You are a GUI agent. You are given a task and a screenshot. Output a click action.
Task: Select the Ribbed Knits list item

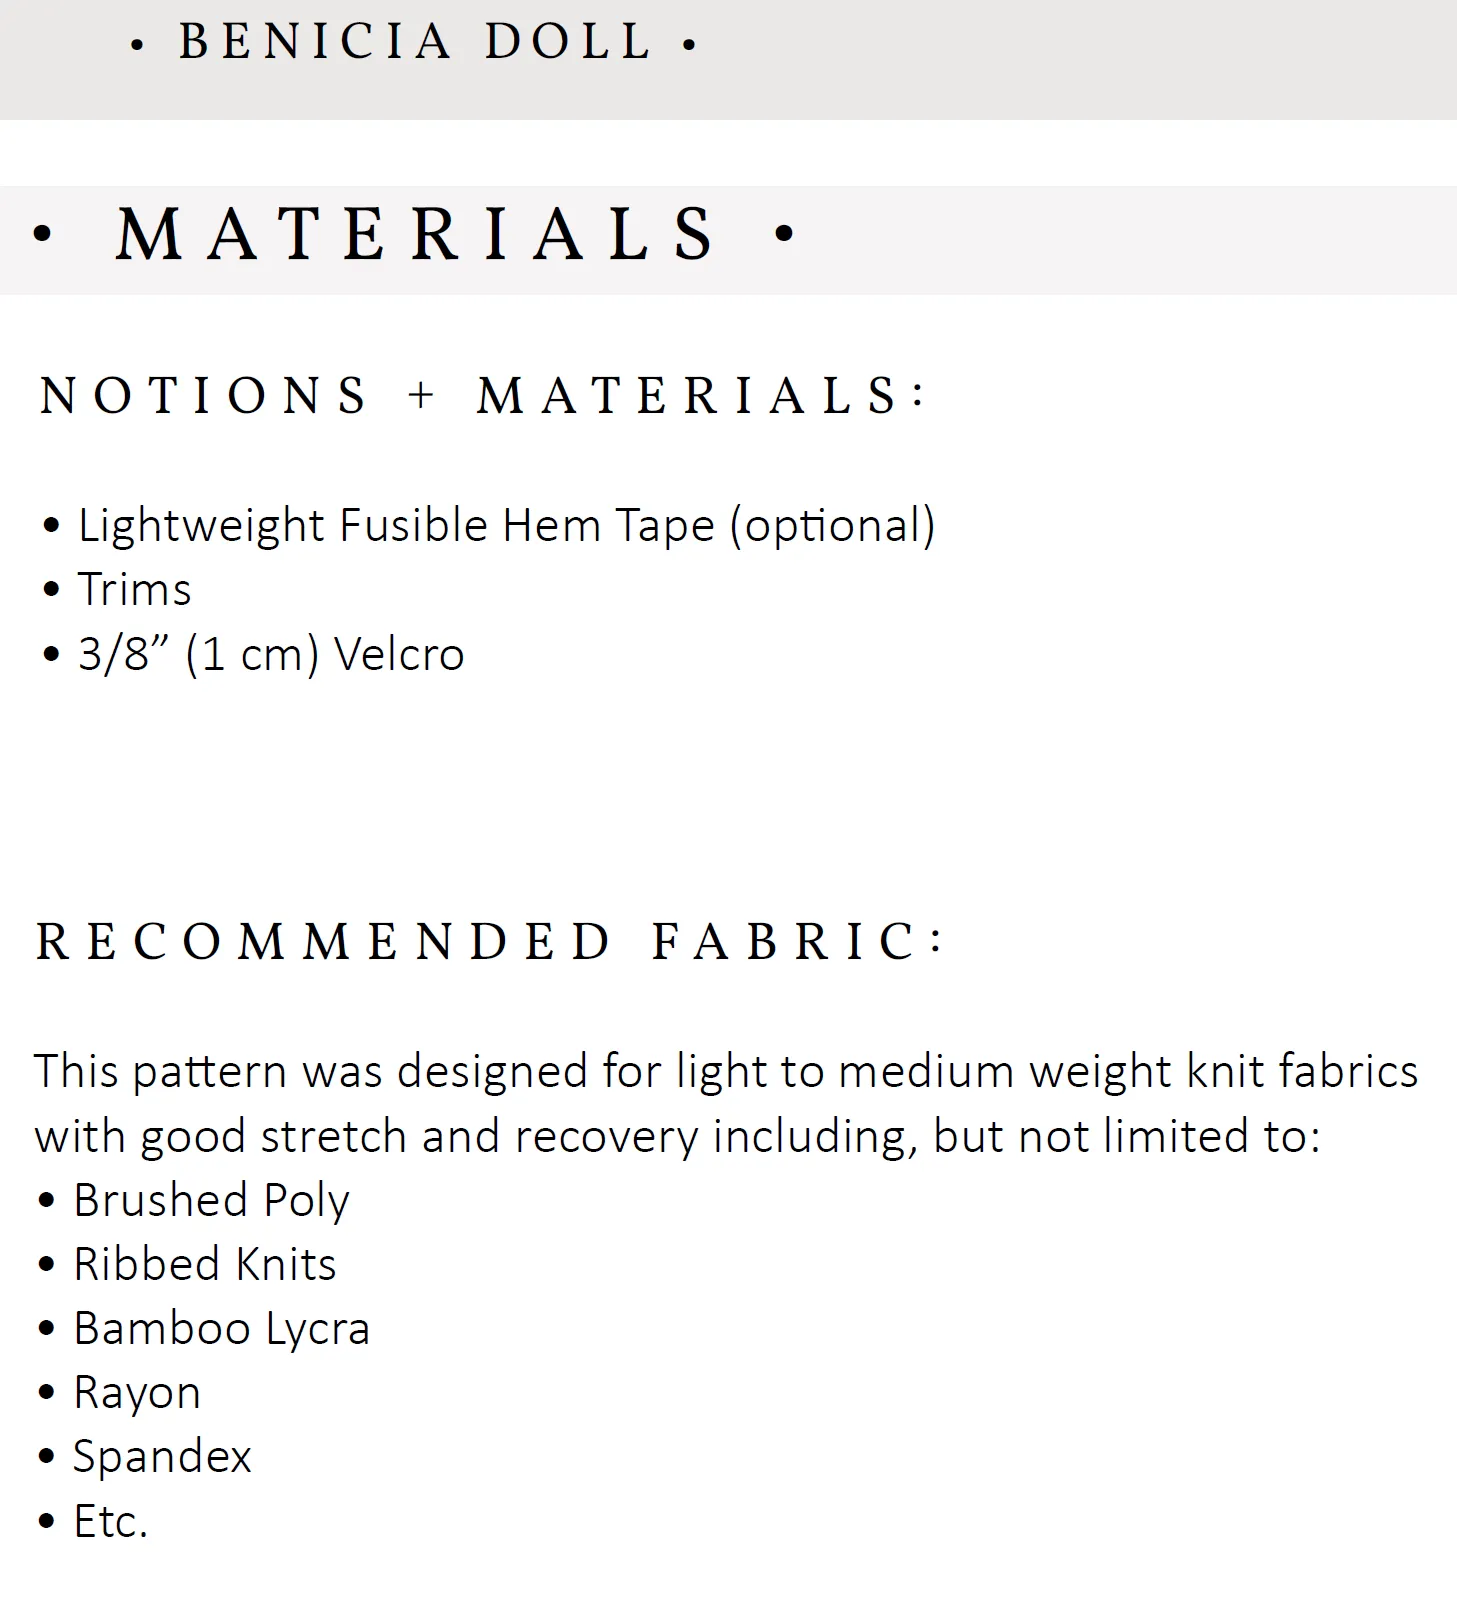pyautogui.click(x=204, y=1264)
